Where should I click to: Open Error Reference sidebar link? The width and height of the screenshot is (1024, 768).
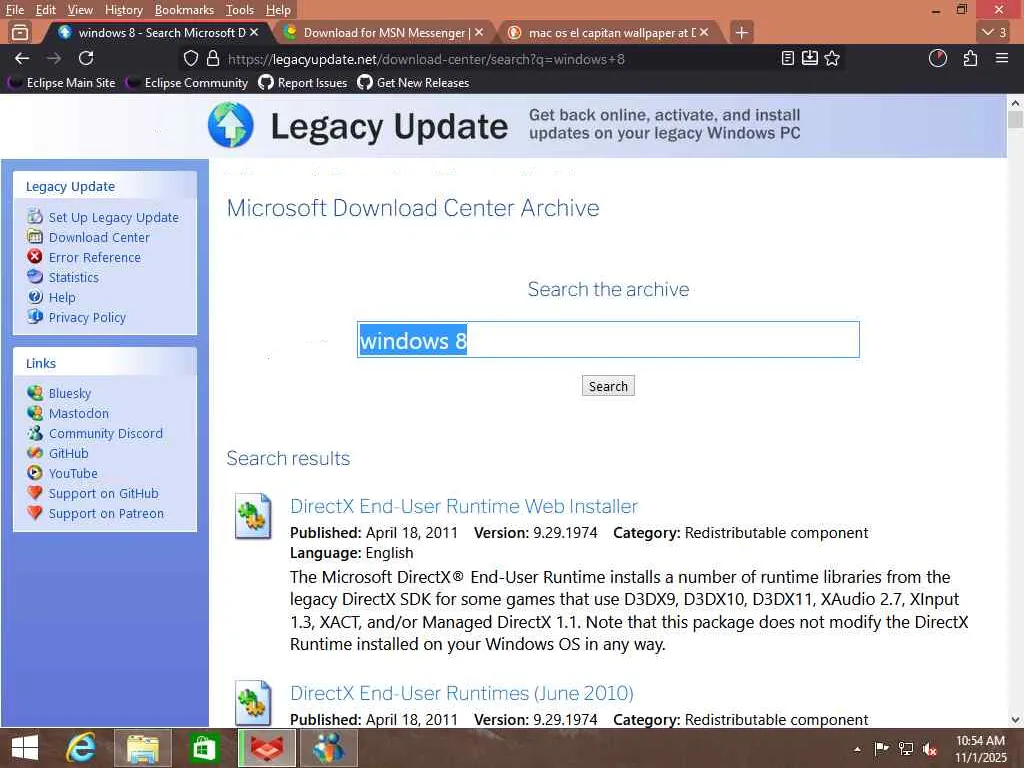point(95,257)
